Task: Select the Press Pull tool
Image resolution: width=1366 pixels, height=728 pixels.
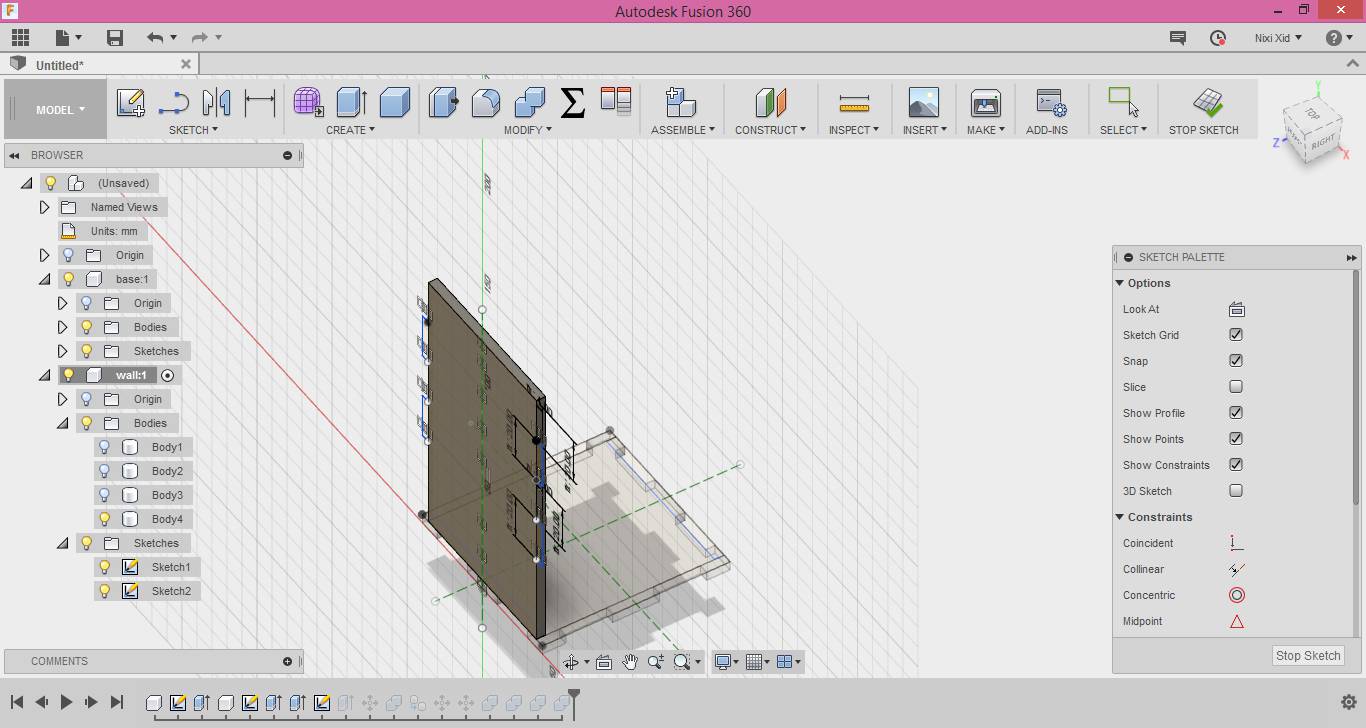Action: click(x=443, y=102)
